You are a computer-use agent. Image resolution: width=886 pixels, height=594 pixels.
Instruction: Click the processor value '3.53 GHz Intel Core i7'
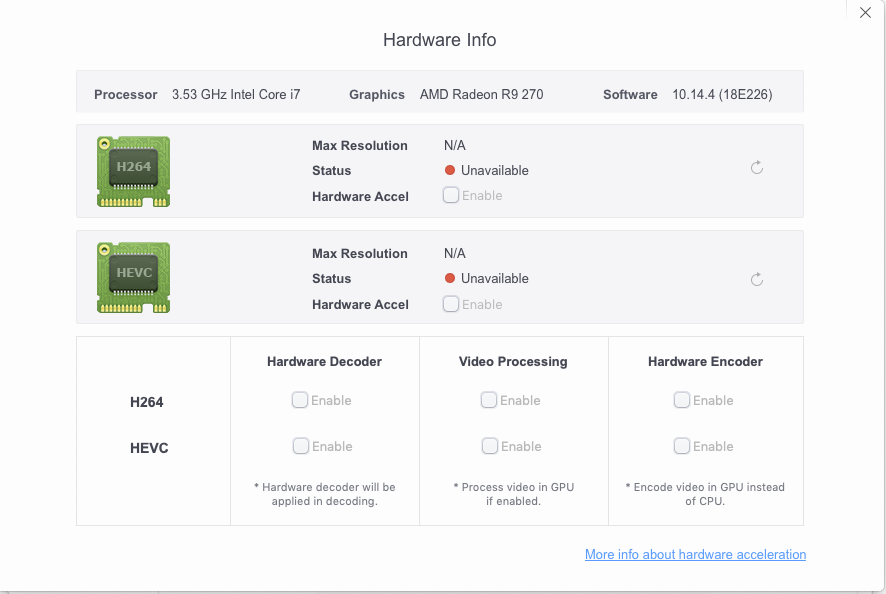pyautogui.click(x=236, y=94)
